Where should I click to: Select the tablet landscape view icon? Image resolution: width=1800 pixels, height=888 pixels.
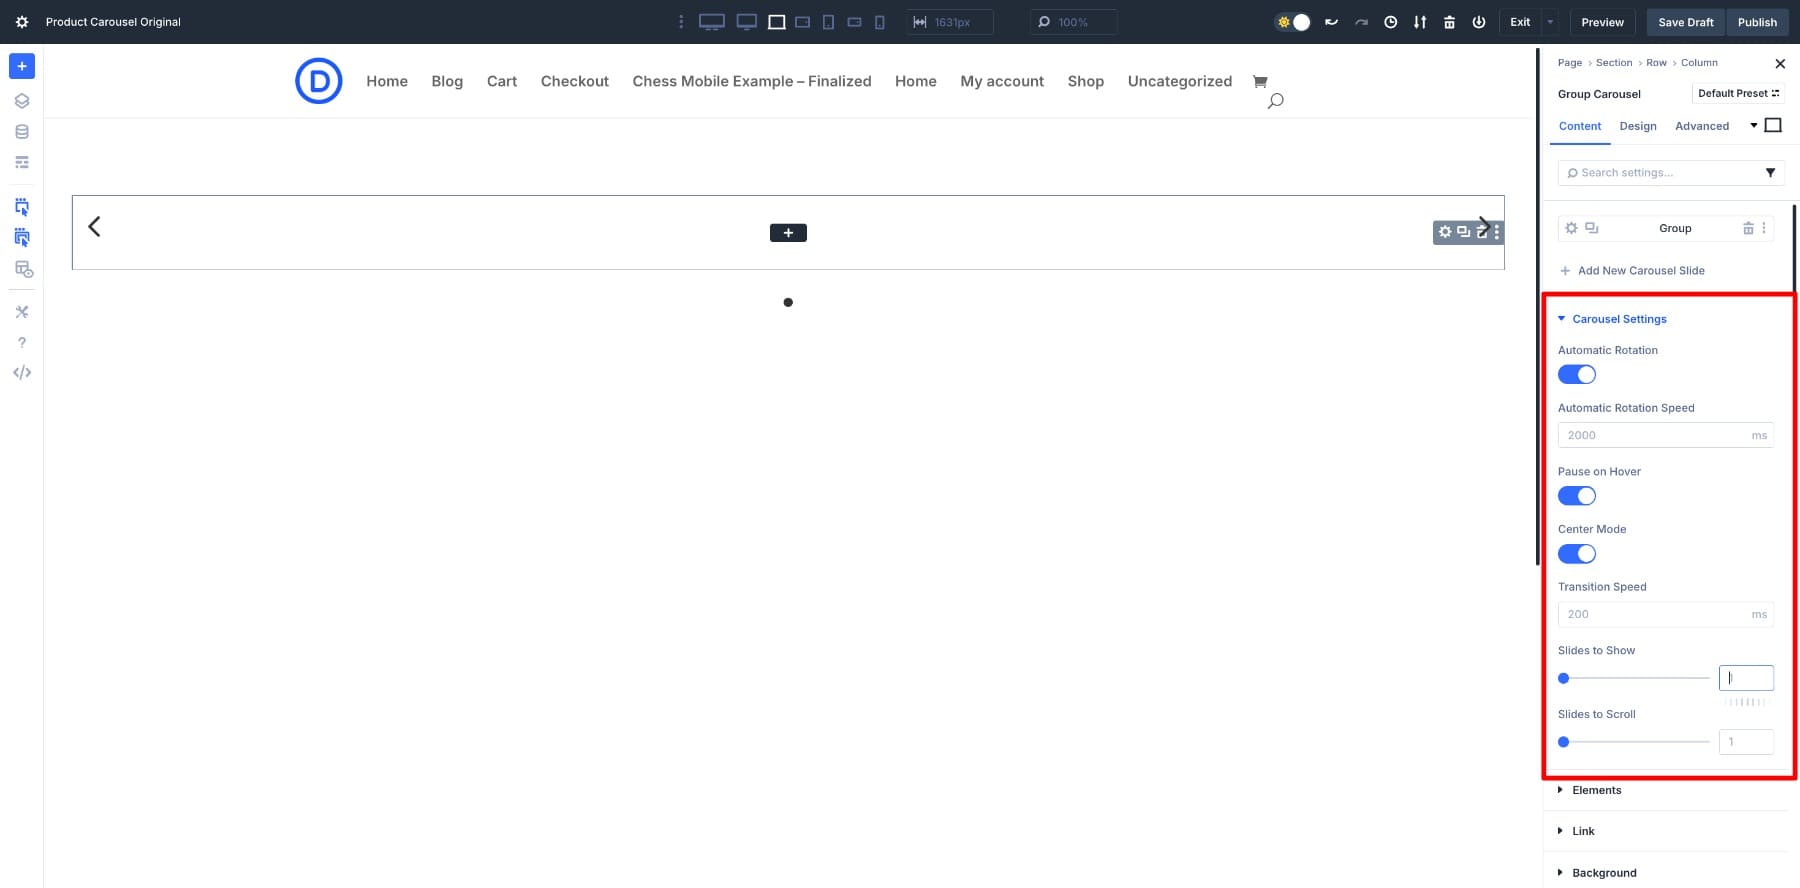803,22
